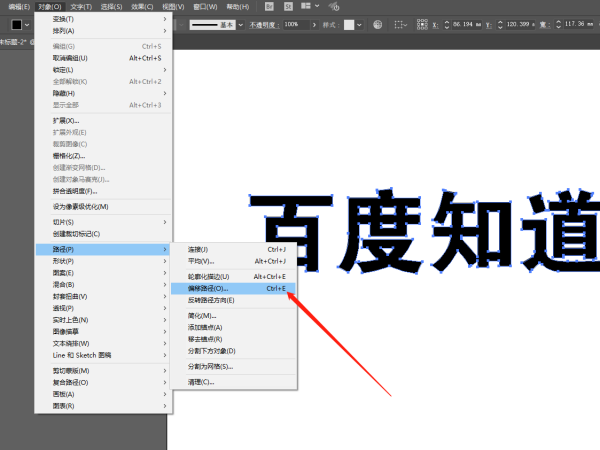Viewport: 600px width, 450px height.
Task: Open the 编辑(E) menu
Action: pyautogui.click(x=19, y=7)
